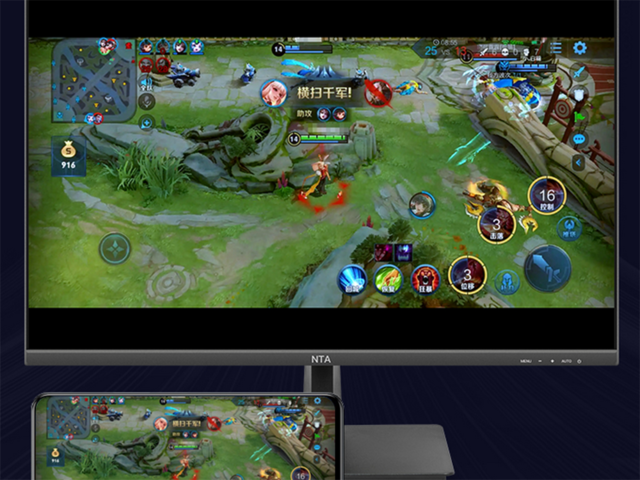Tap the attack-minion target button

[x=507, y=282]
